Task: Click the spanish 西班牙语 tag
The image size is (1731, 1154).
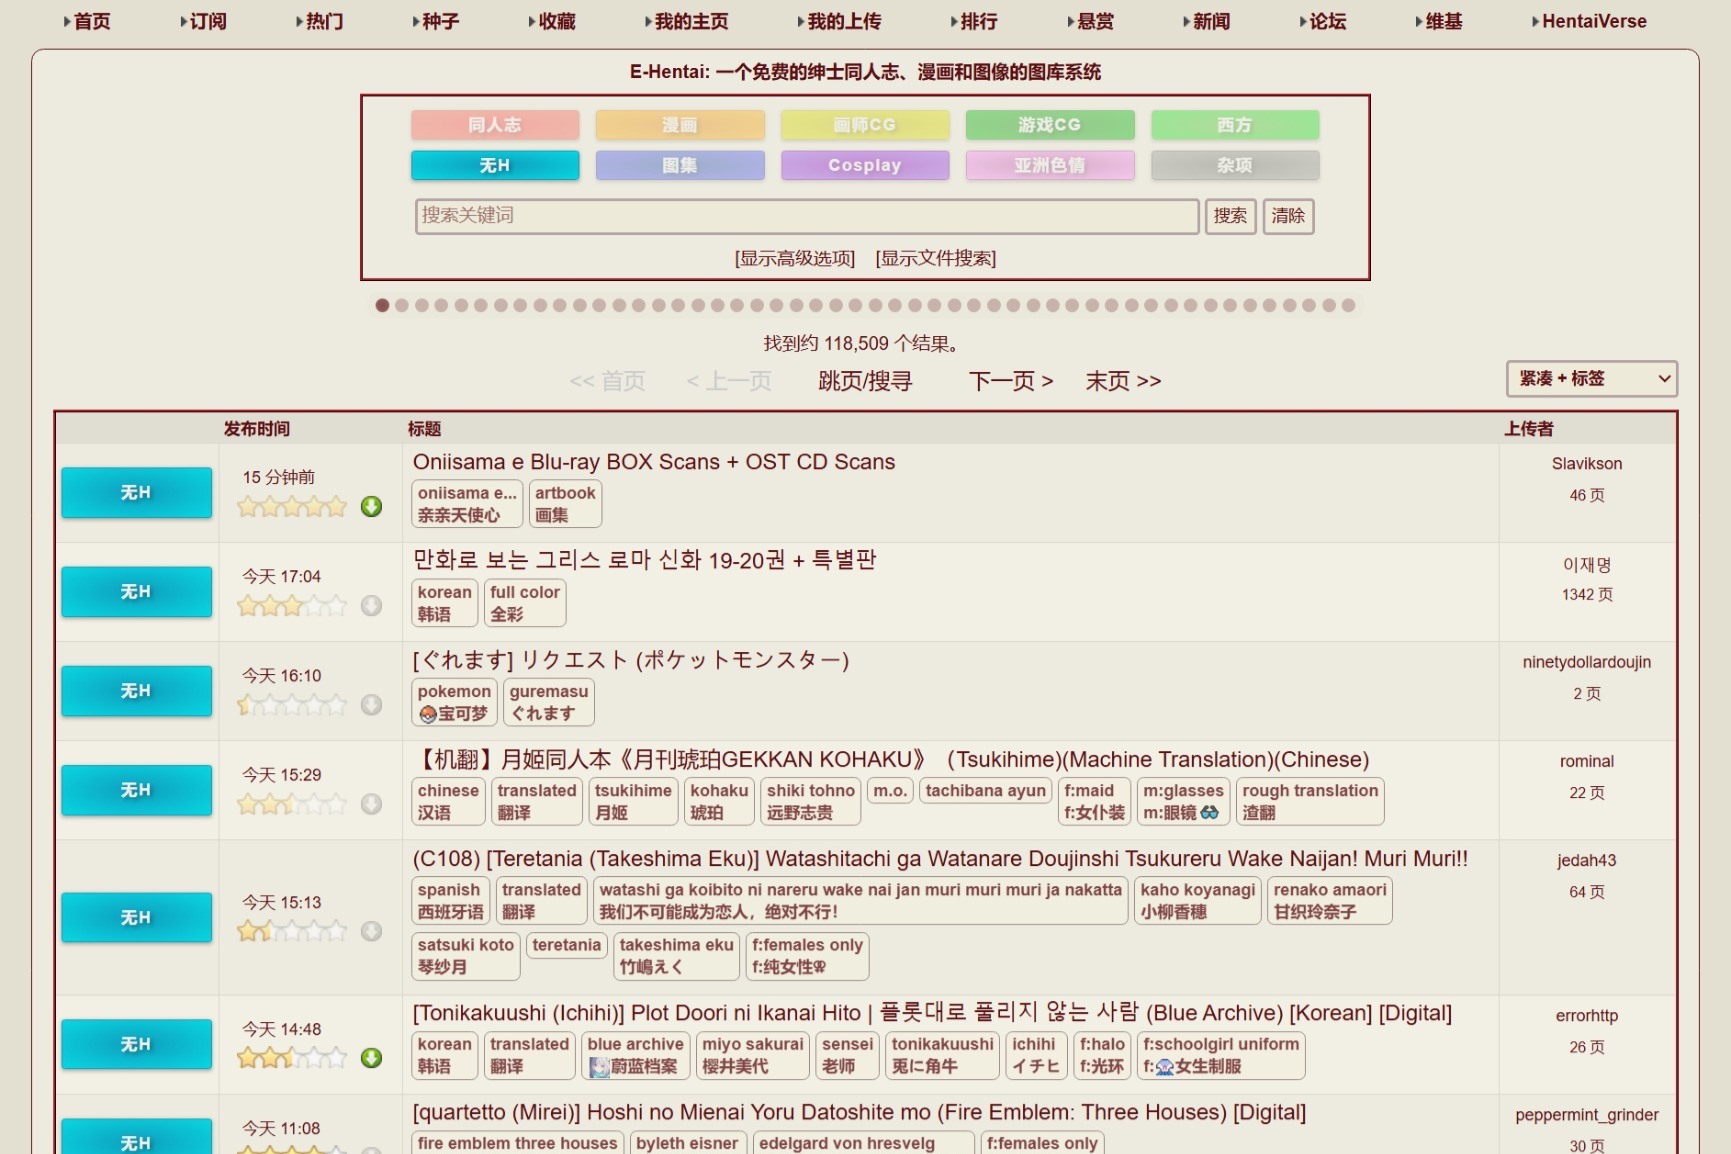Action: click(x=450, y=900)
